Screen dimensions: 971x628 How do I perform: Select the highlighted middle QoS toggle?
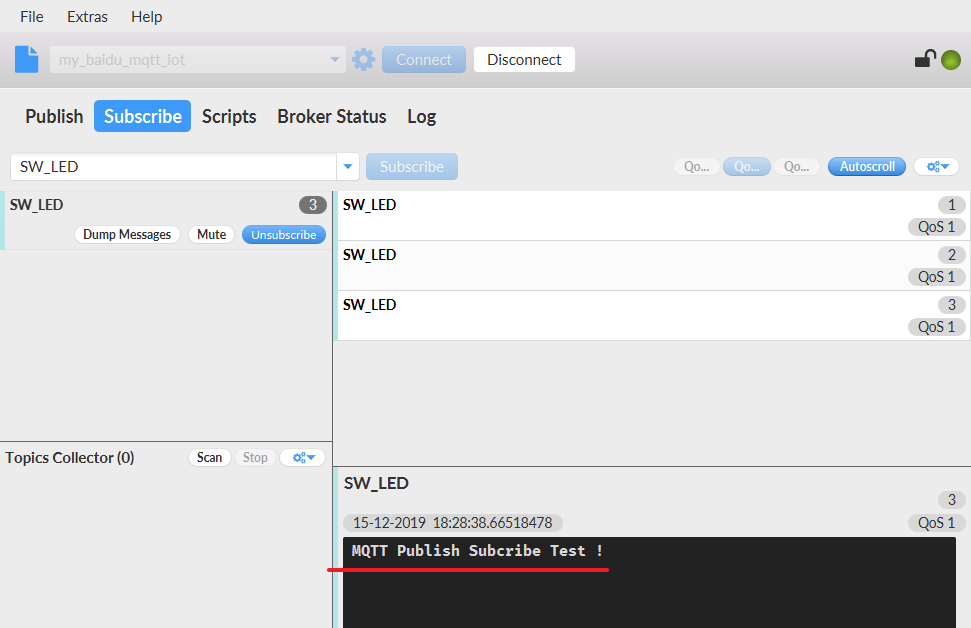(x=746, y=167)
